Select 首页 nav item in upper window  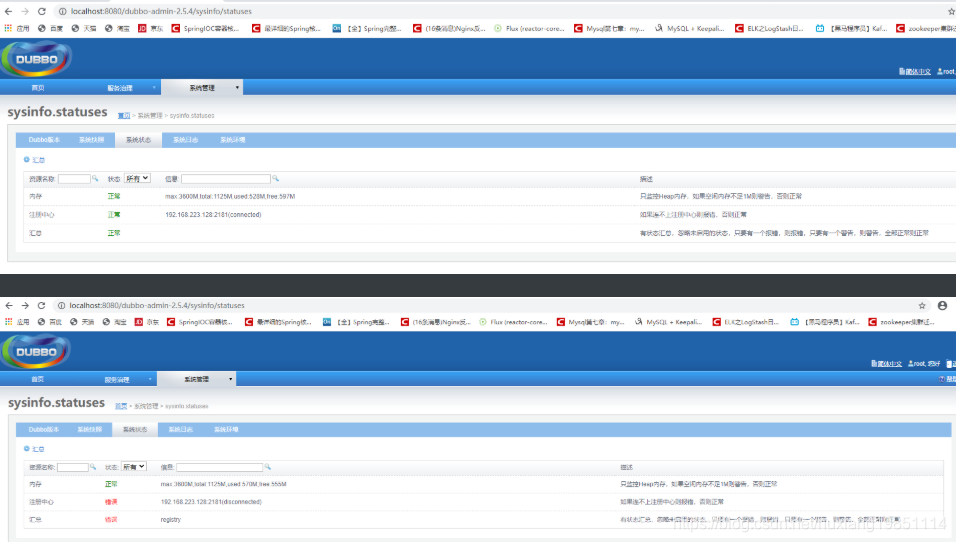pyautogui.click(x=38, y=88)
